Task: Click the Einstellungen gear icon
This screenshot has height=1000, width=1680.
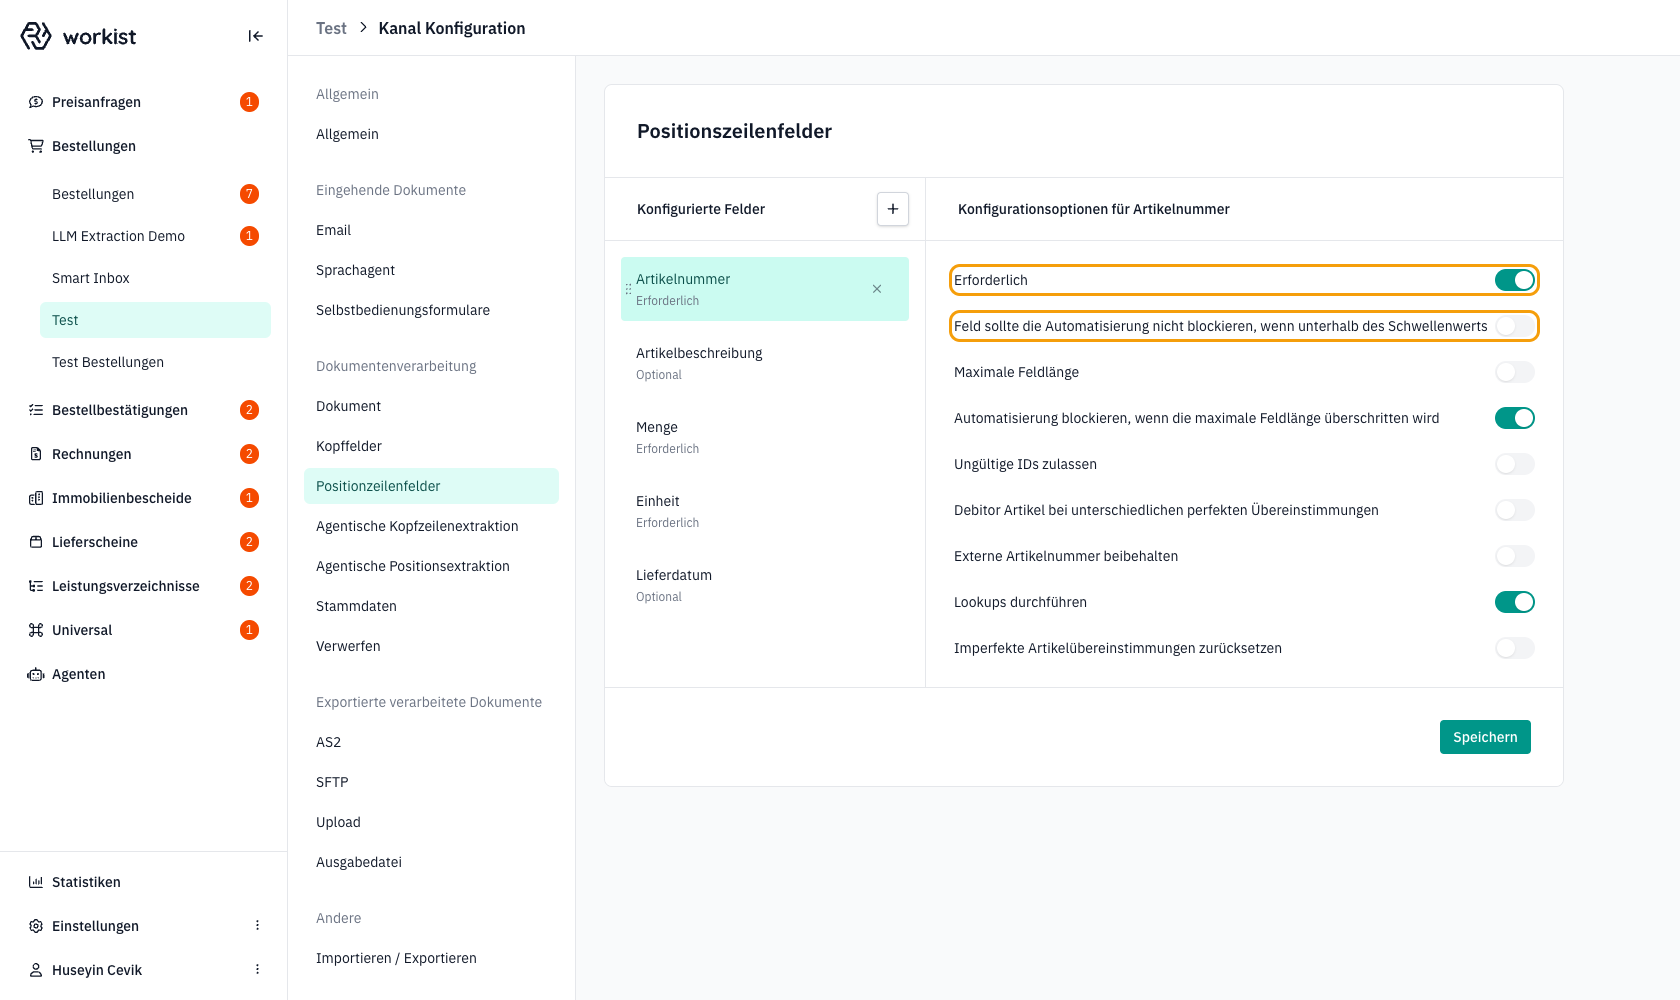Action: (x=36, y=926)
